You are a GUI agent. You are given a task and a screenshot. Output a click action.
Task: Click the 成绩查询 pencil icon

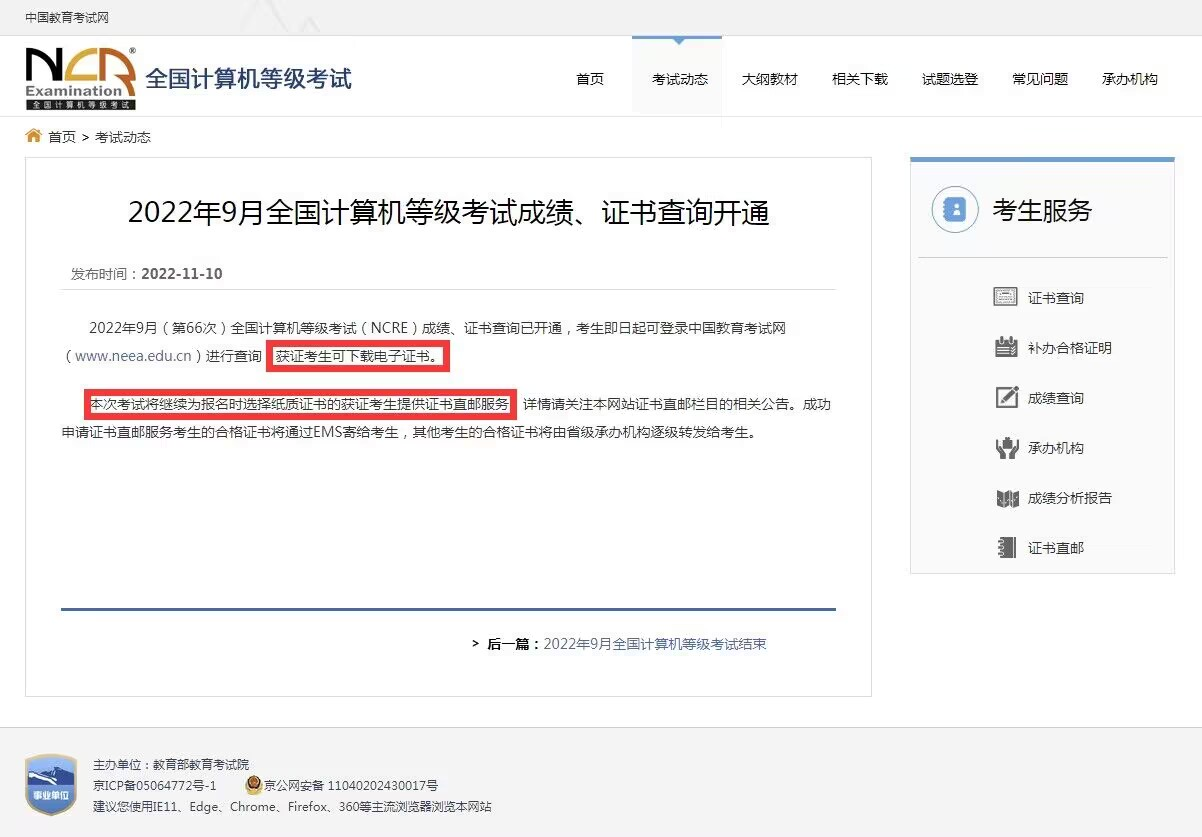[1006, 397]
